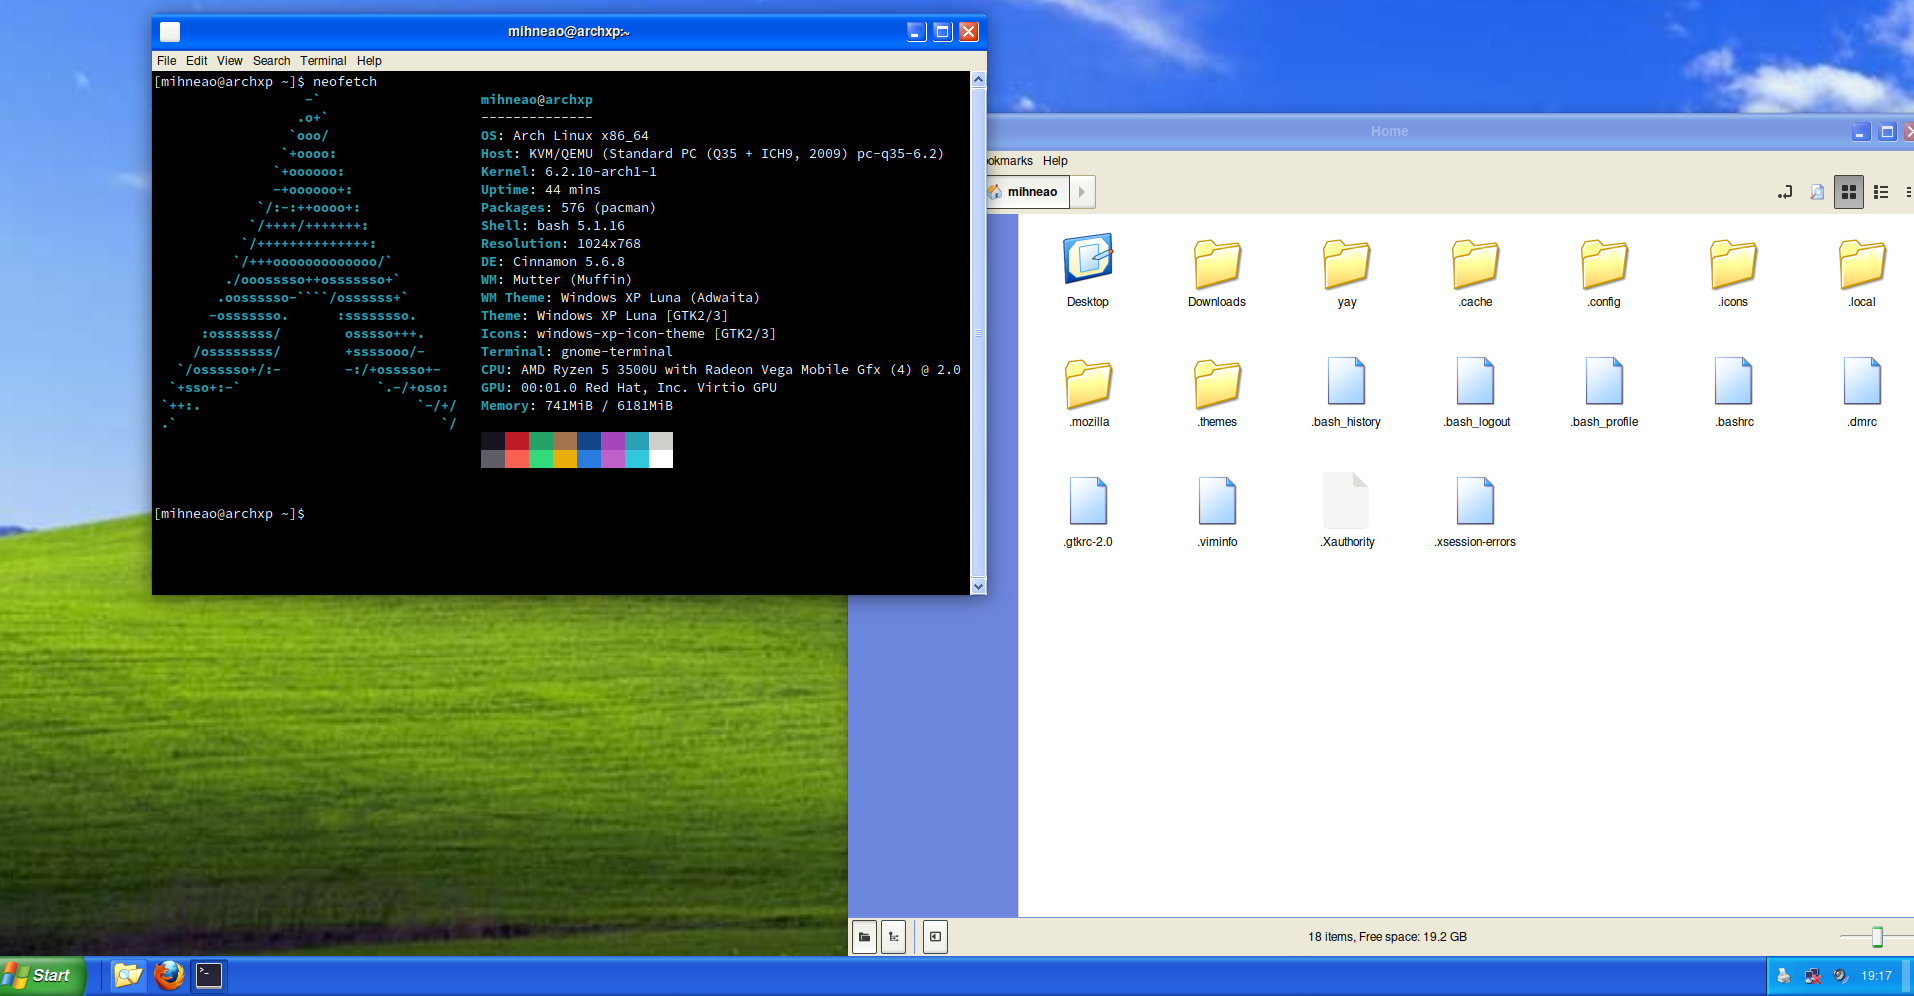Image resolution: width=1914 pixels, height=996 pixels.
Task: Show tree view in the sidebar
Action: pyautogui.click(x=894, y=937)
